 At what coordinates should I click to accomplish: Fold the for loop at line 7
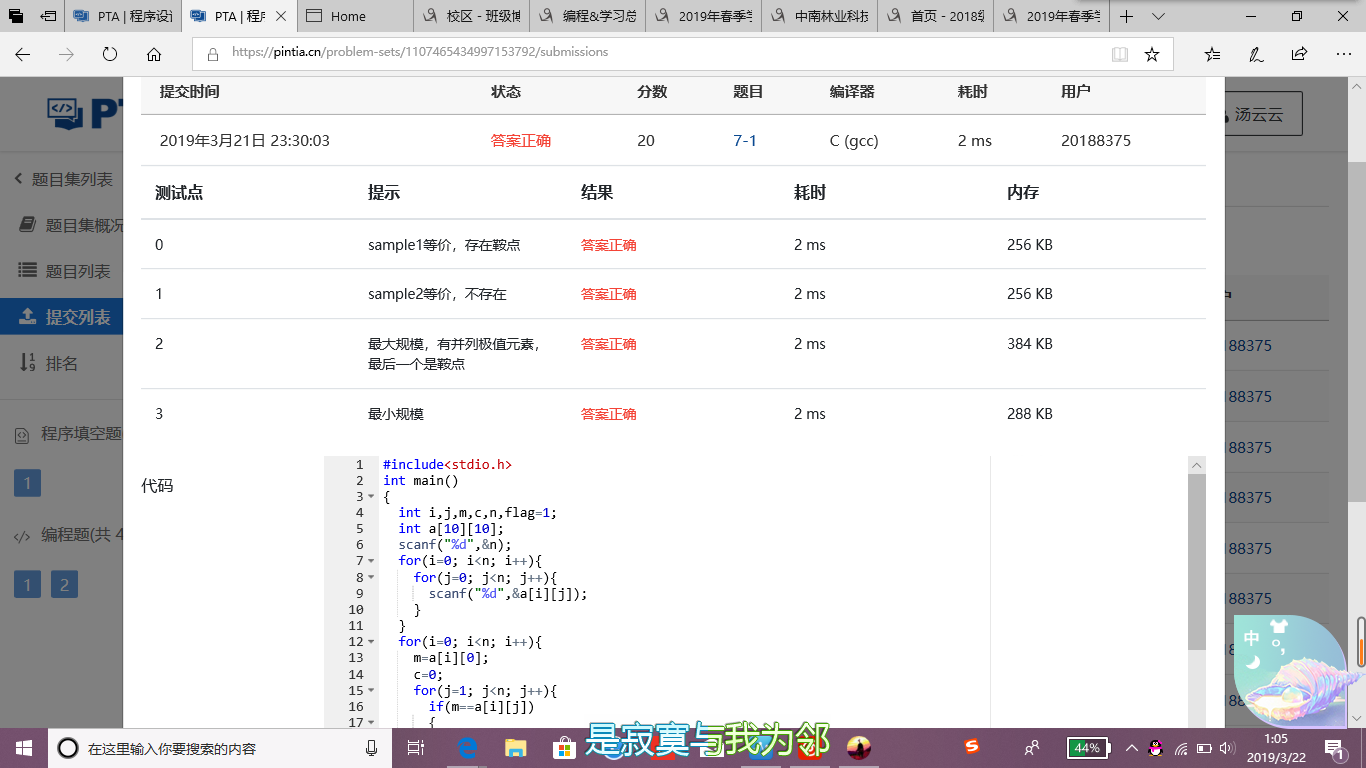371,561
